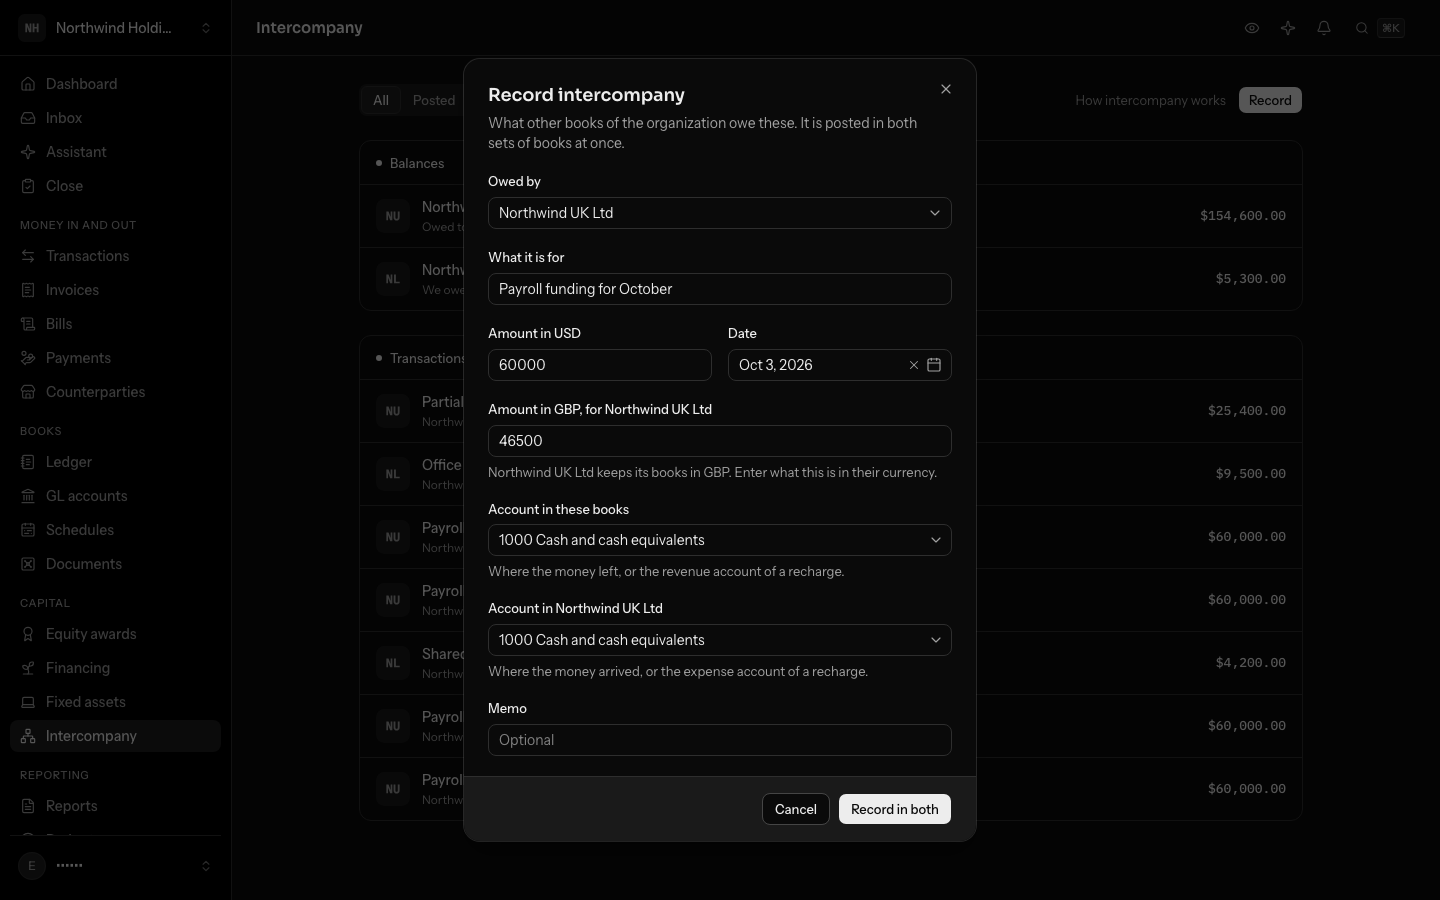The image size is (1440, 900).
Task: Go to Close in the sidebar
Action: [x=115, y=186]
